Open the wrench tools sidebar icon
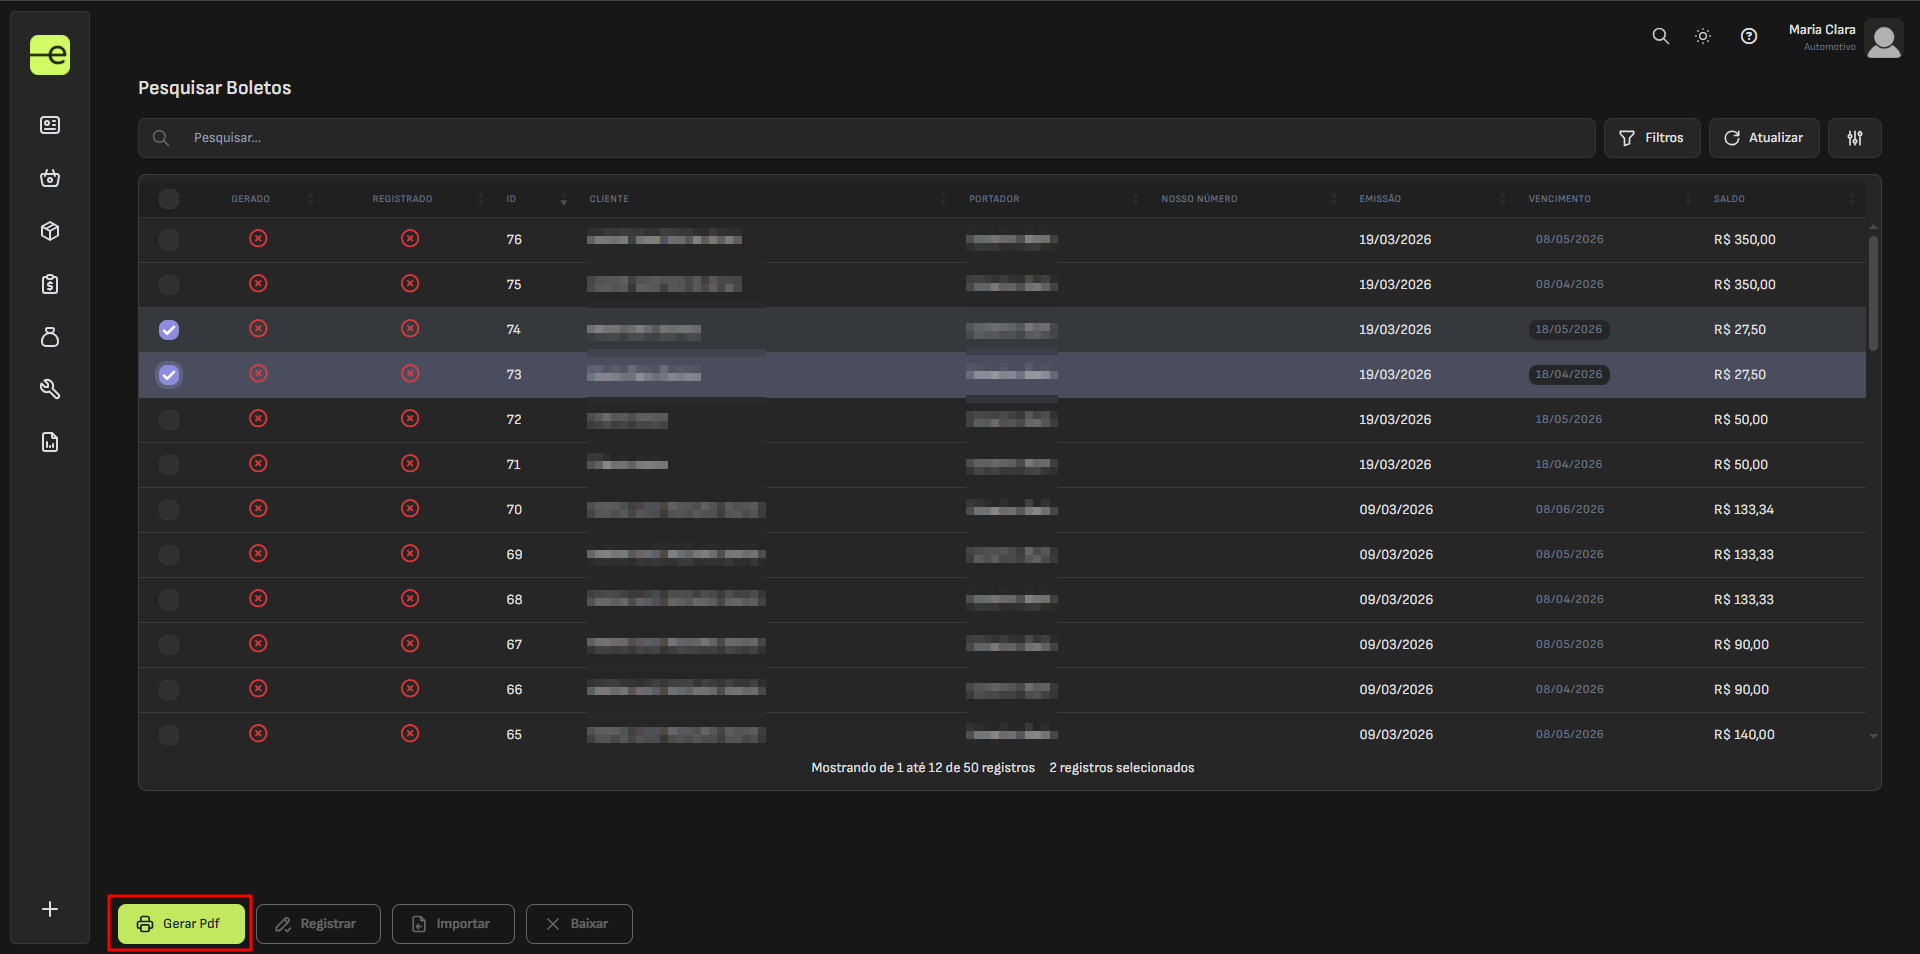Viewport: 1920px width, 954px height. (50, 389)
